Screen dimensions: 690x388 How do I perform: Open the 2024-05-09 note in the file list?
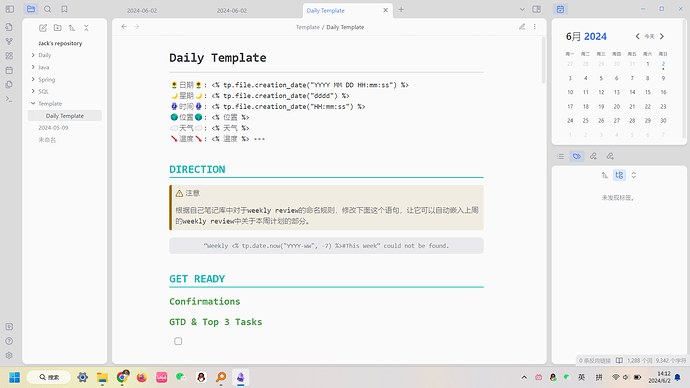tap(53, 128)
